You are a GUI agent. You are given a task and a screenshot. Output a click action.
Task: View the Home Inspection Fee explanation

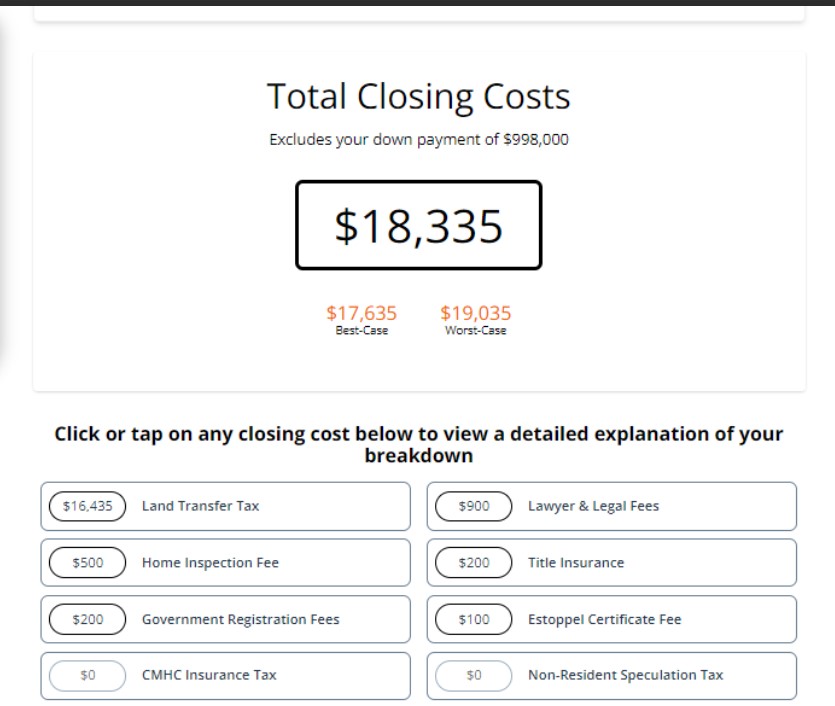coord(225,563)
